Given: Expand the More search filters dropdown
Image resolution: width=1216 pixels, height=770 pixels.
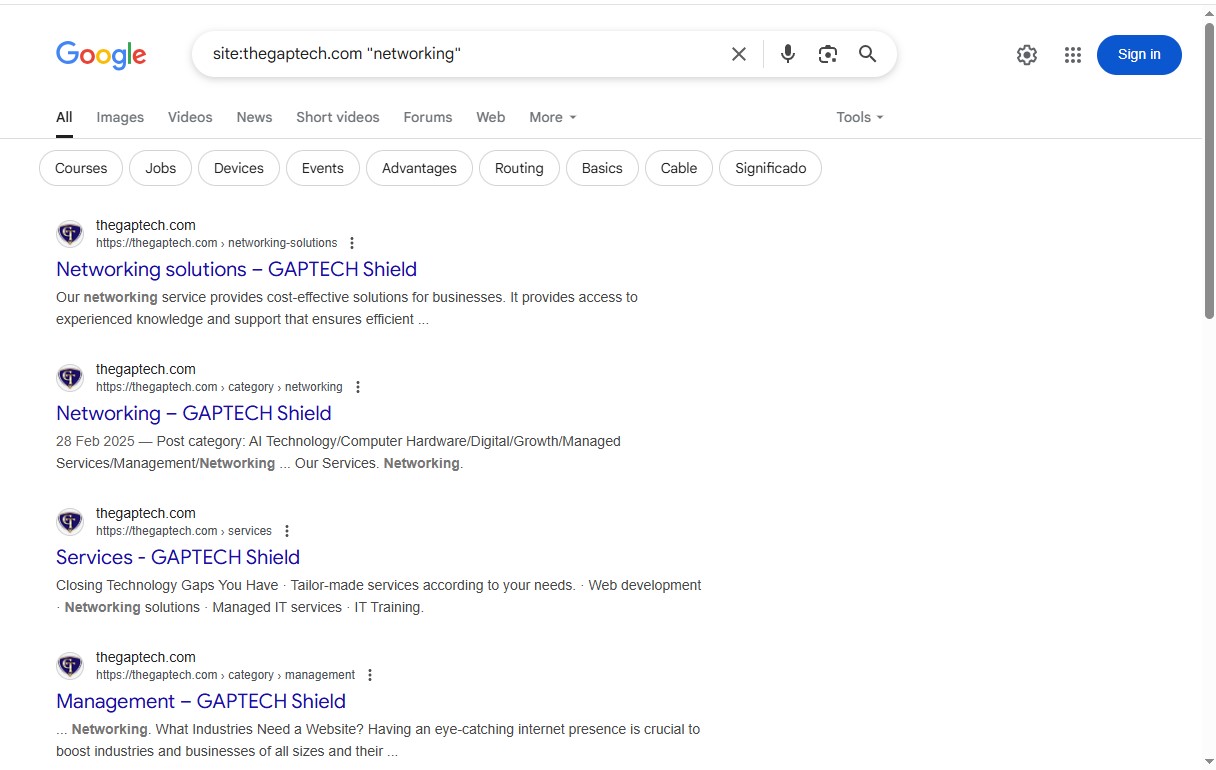Looking at the screenshot, I should (x=553, y=117).
